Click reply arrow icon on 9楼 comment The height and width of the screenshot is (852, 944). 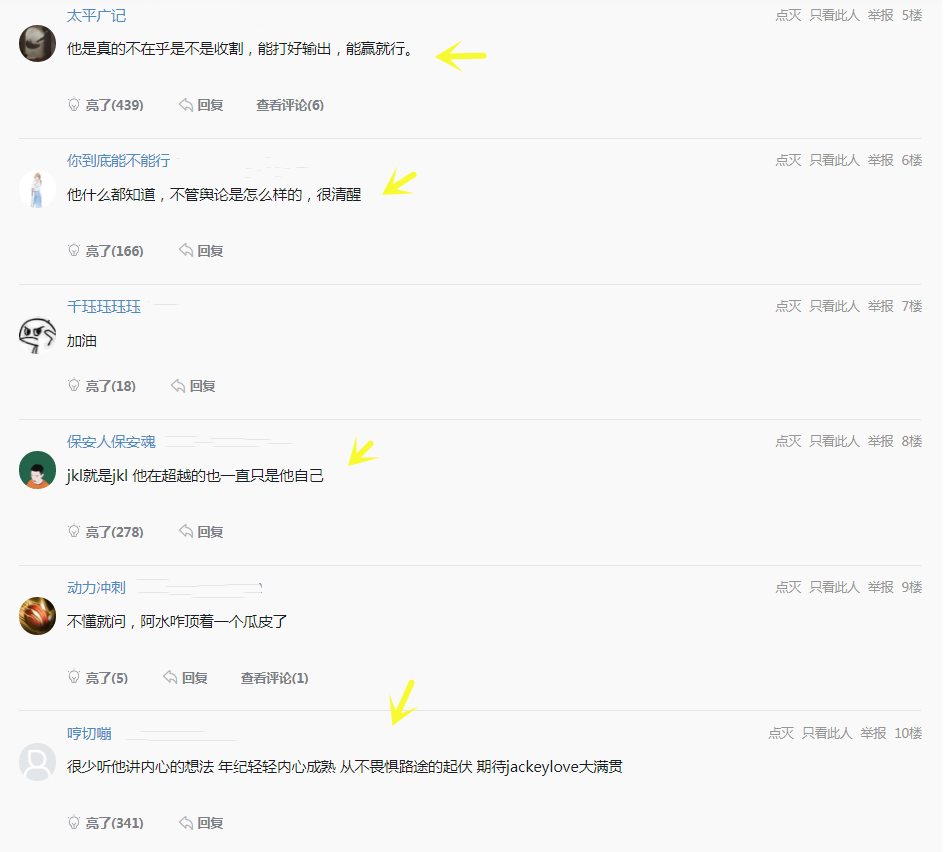(x=170, y=677)
